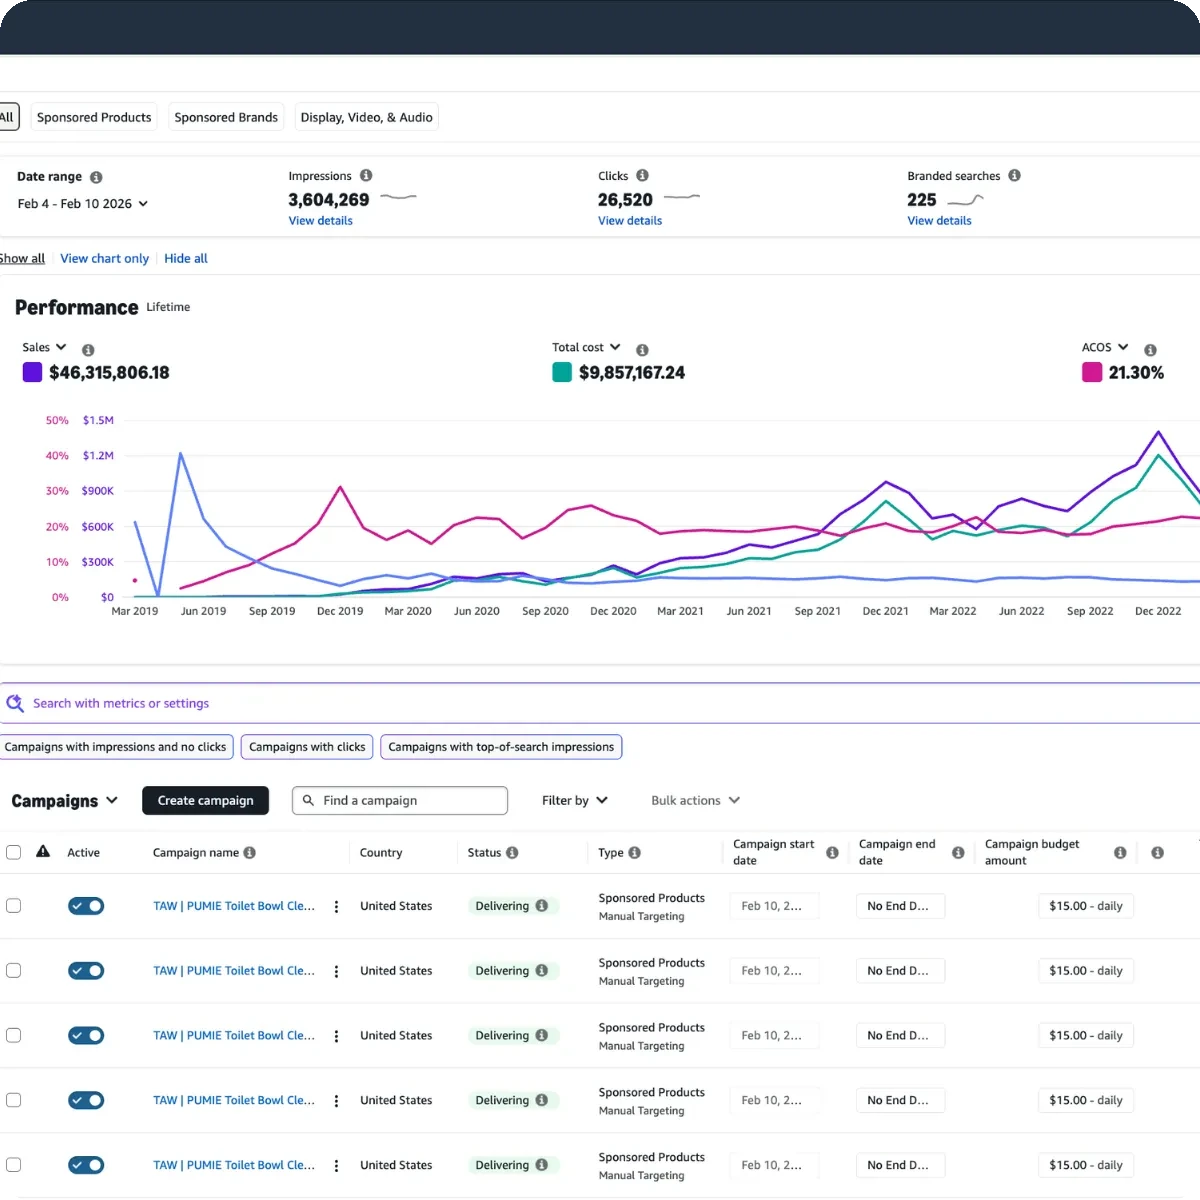The width and height of the screenshot is (1200, 1200).
Task: Switch to the Sponsored Products tab
Action: [x=94, y=117]
